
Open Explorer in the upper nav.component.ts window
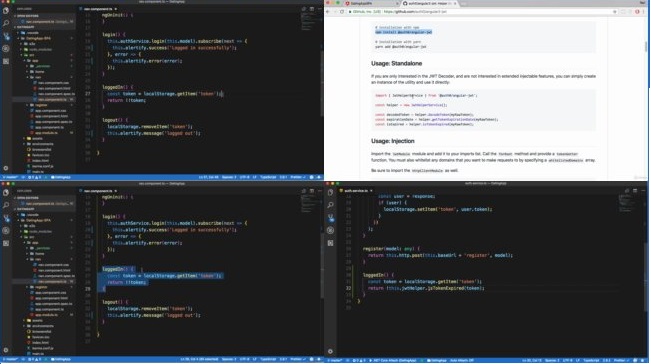pyautogui.click(x=6, y=11)
